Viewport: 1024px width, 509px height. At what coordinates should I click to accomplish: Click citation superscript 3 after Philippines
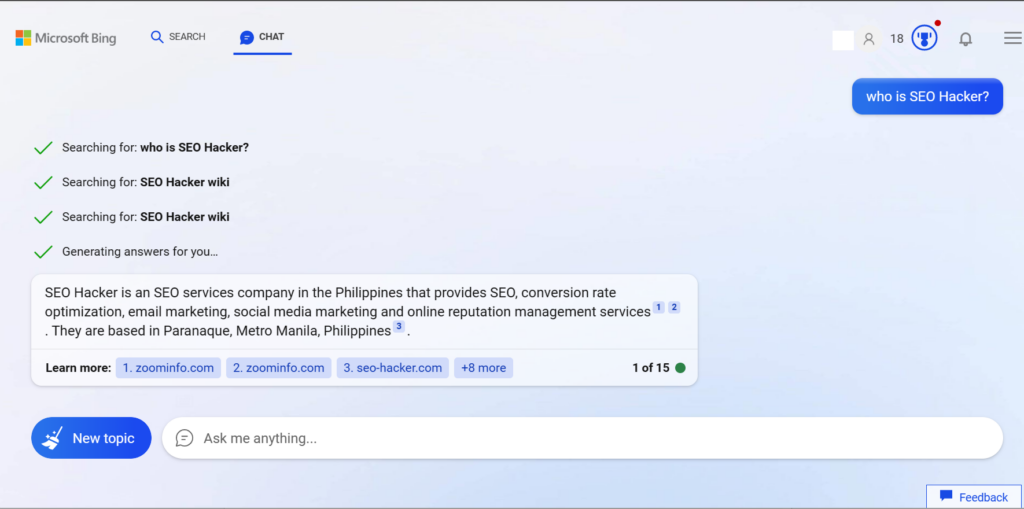(399, 326)
